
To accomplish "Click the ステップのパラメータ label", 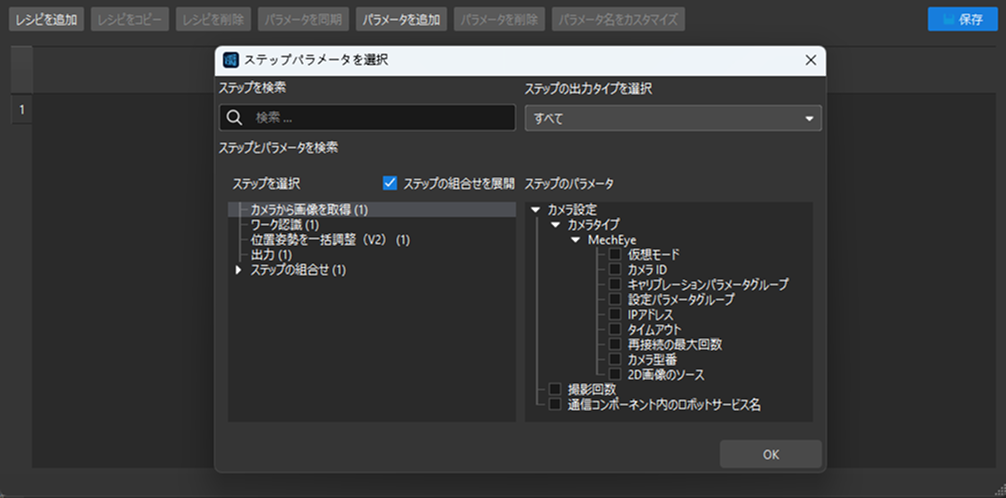I will tap(569, 184).
